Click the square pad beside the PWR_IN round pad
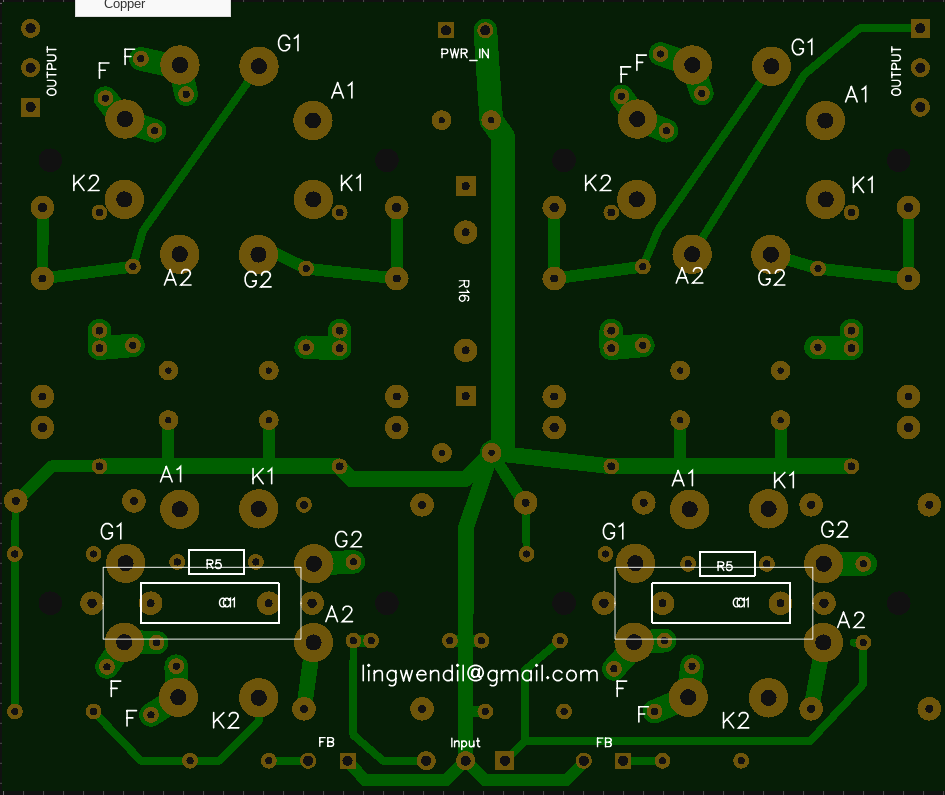Viewport: 945px width, 795px height. click(x=446, y=30)
